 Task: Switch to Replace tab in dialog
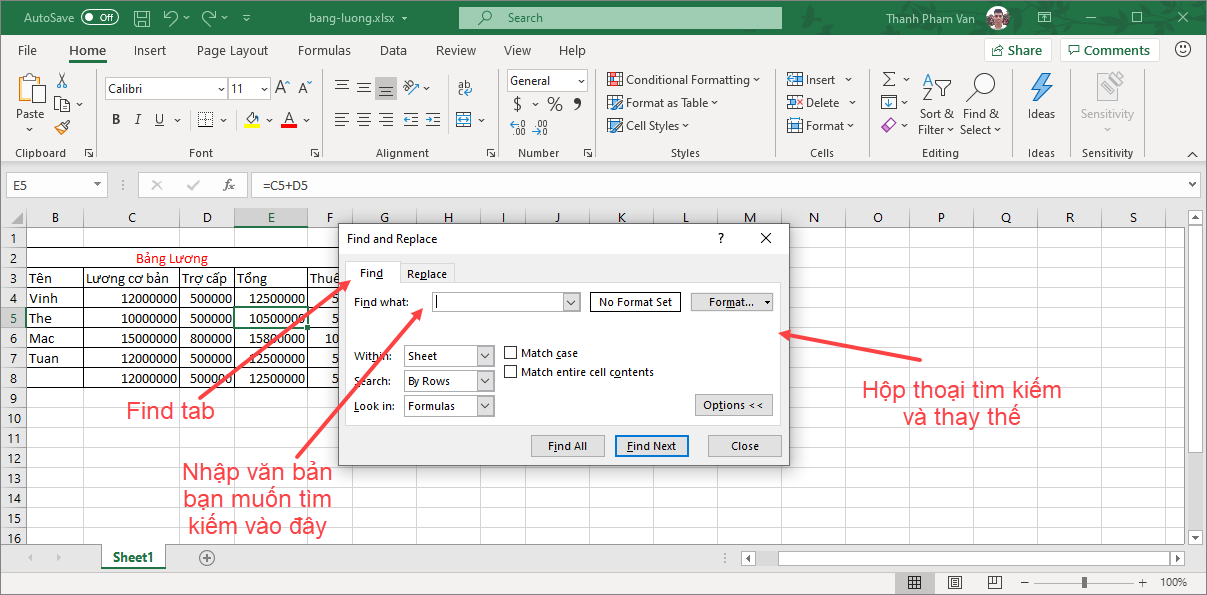pyautogui.click(x=427, y=274)
